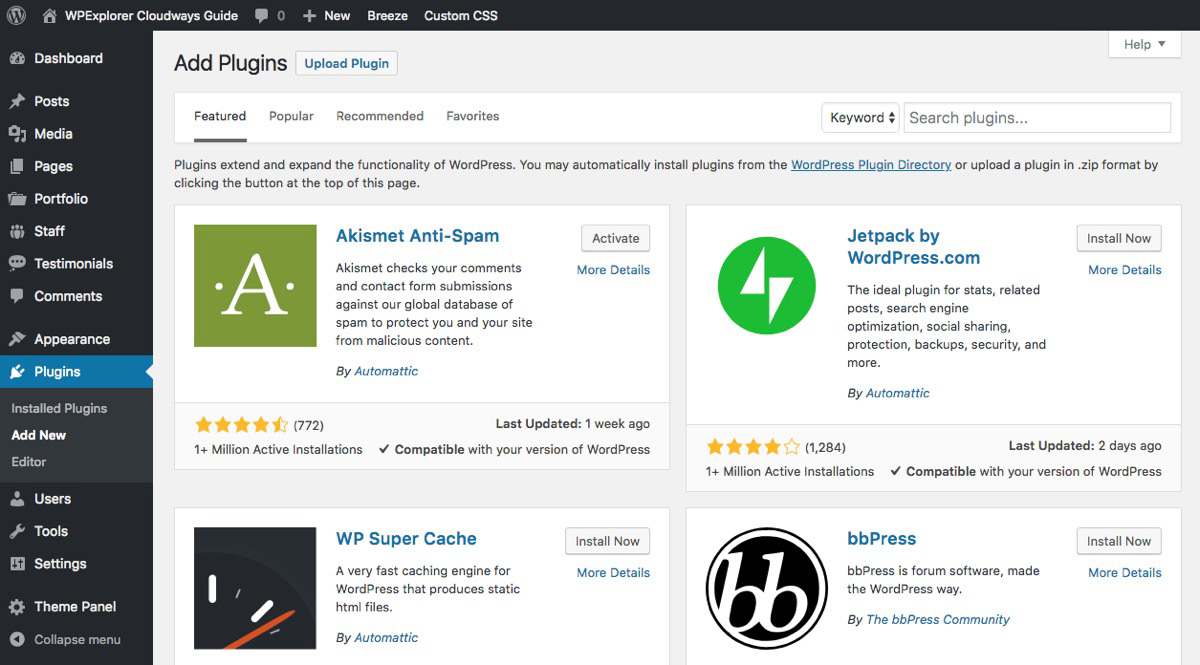This screenshot has height=665, width=1200.
Task: Switch to the Favorites tab
Action: coord(473,116)
